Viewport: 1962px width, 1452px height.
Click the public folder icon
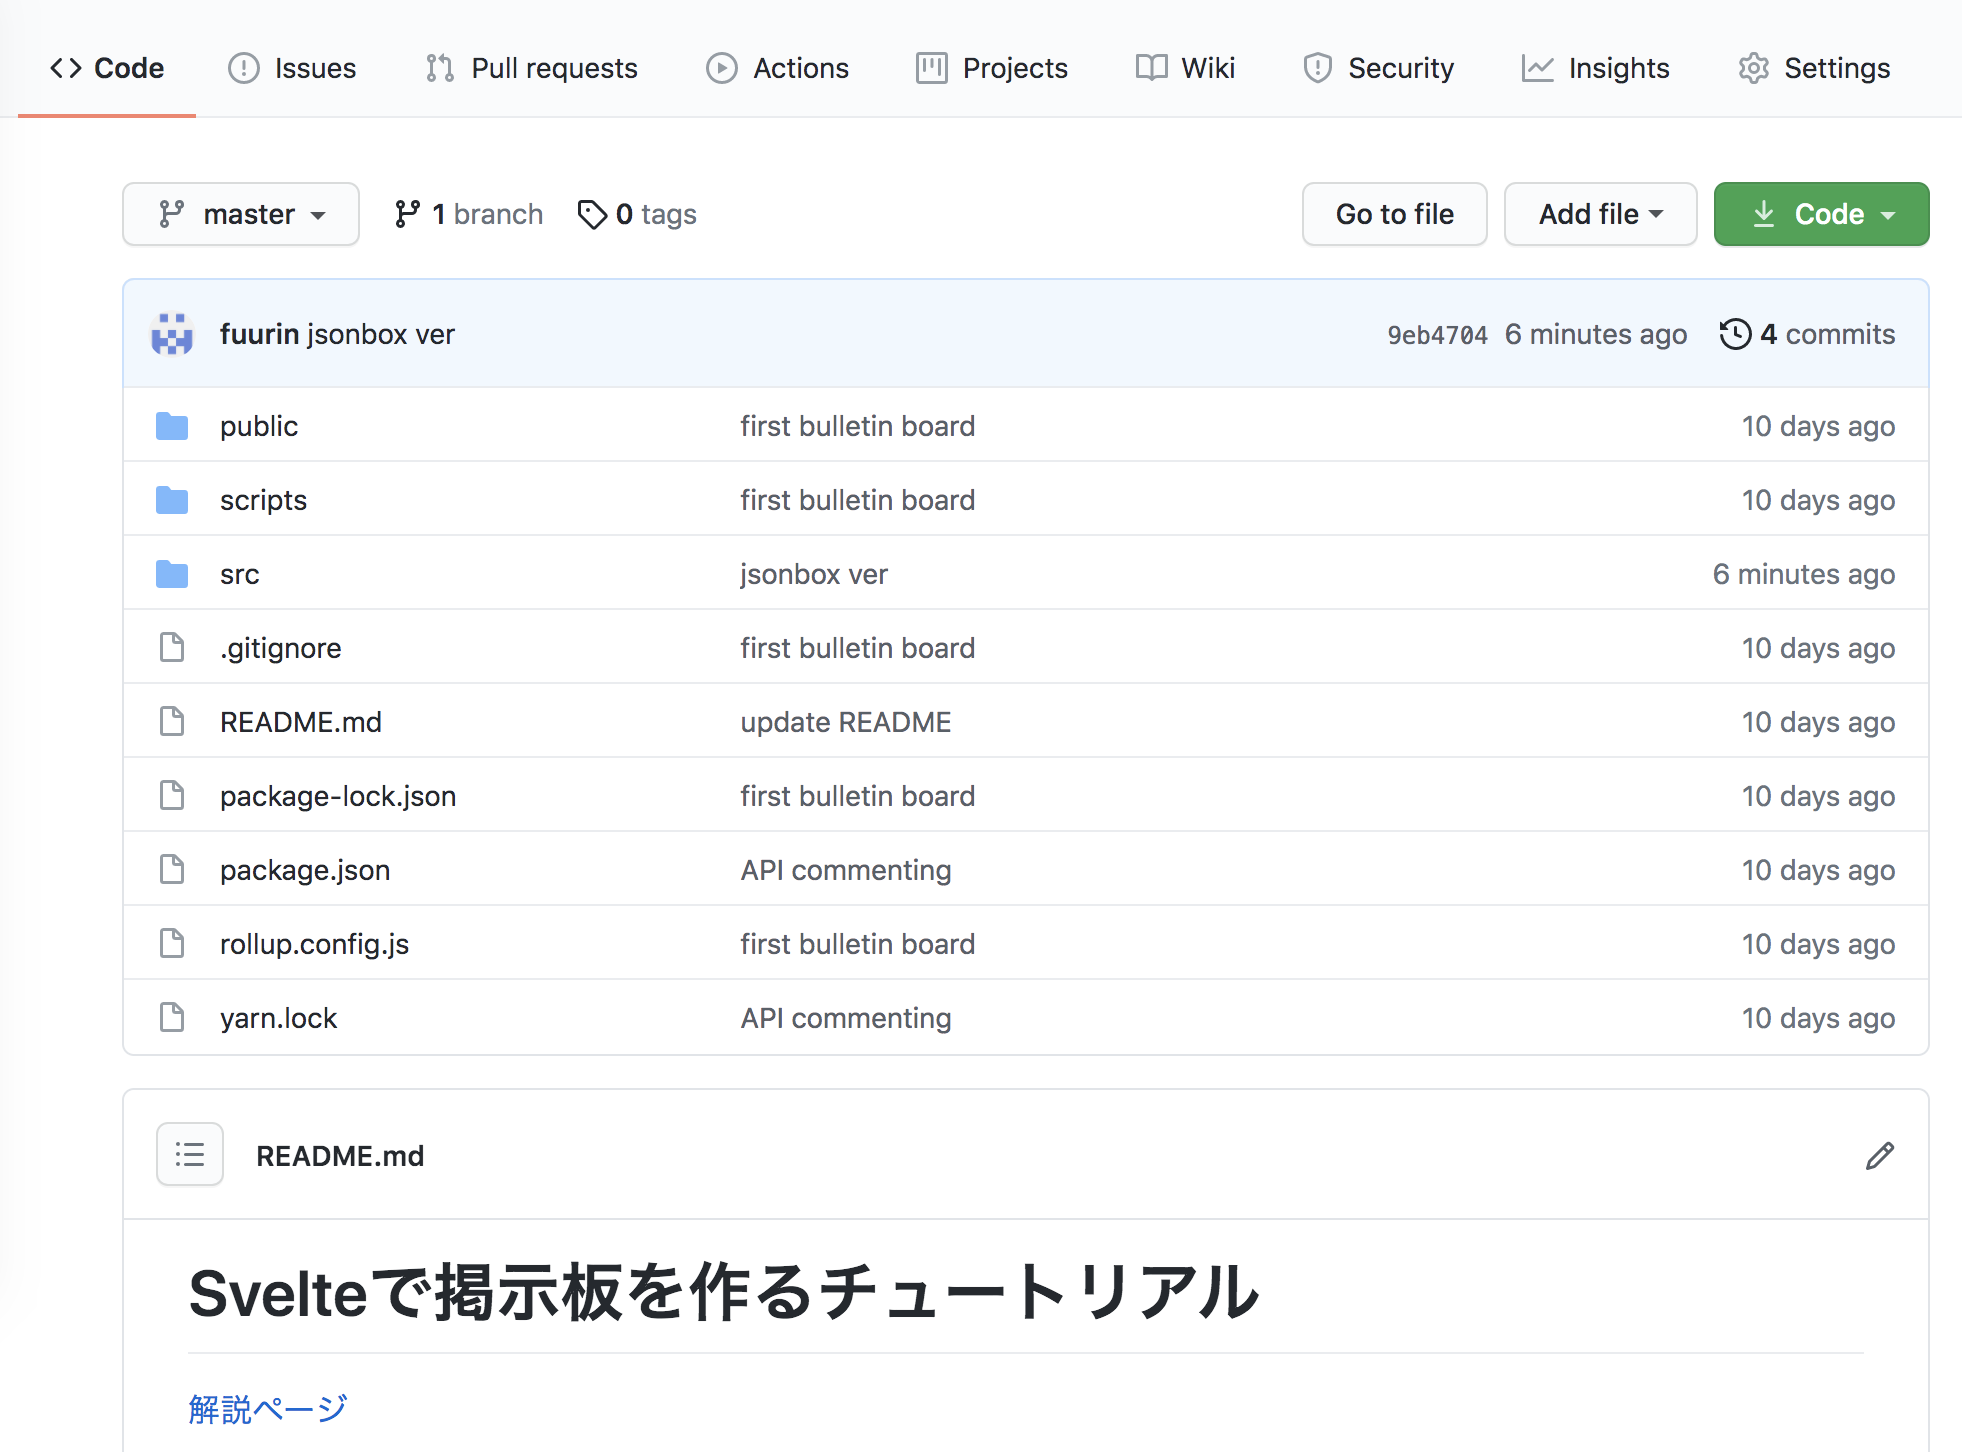point(172,426)
